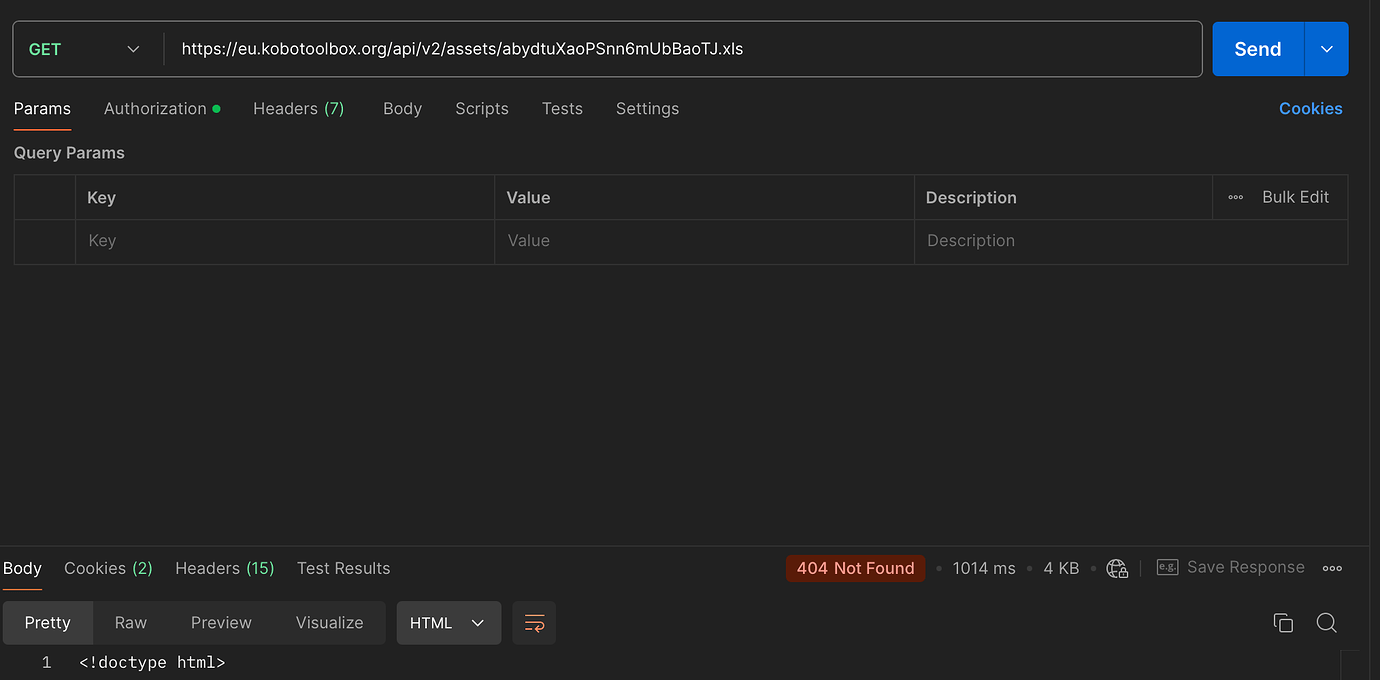The image size is (1380, 680).
Task: Toggle line wrapping in the response viewer
Action: click(x=534, y=622)
